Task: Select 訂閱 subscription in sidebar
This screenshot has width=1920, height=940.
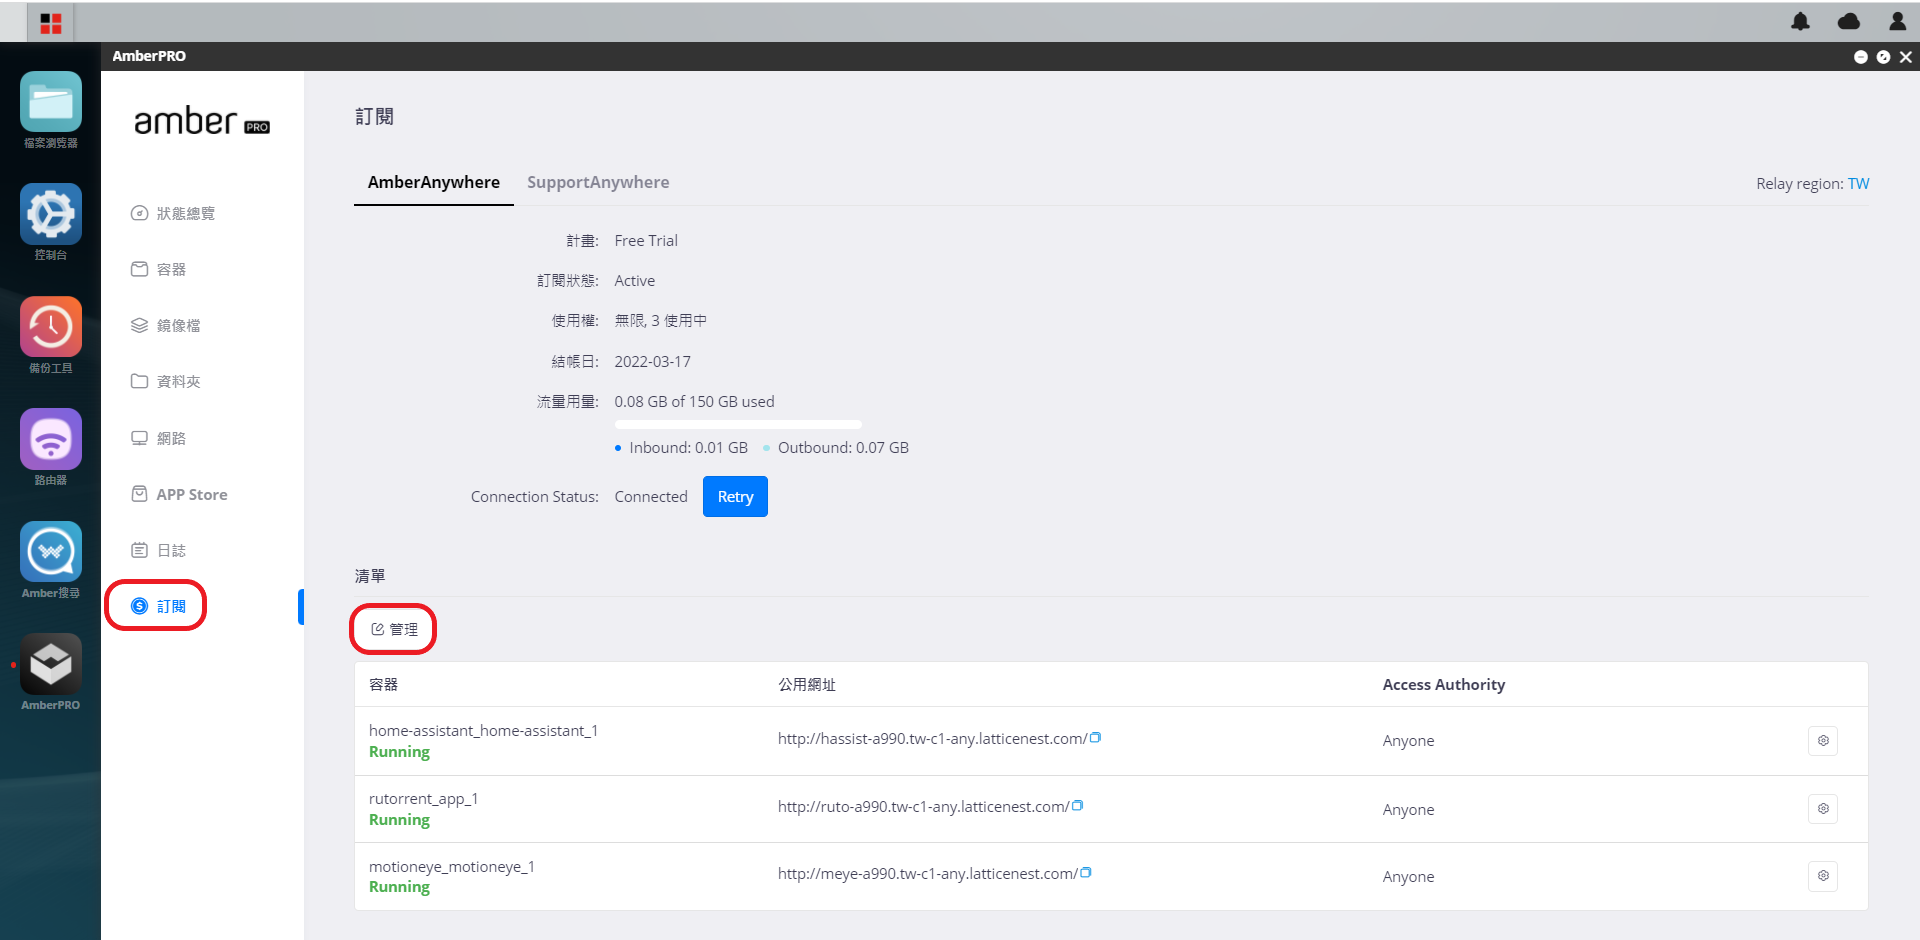Action: (159, 606)
